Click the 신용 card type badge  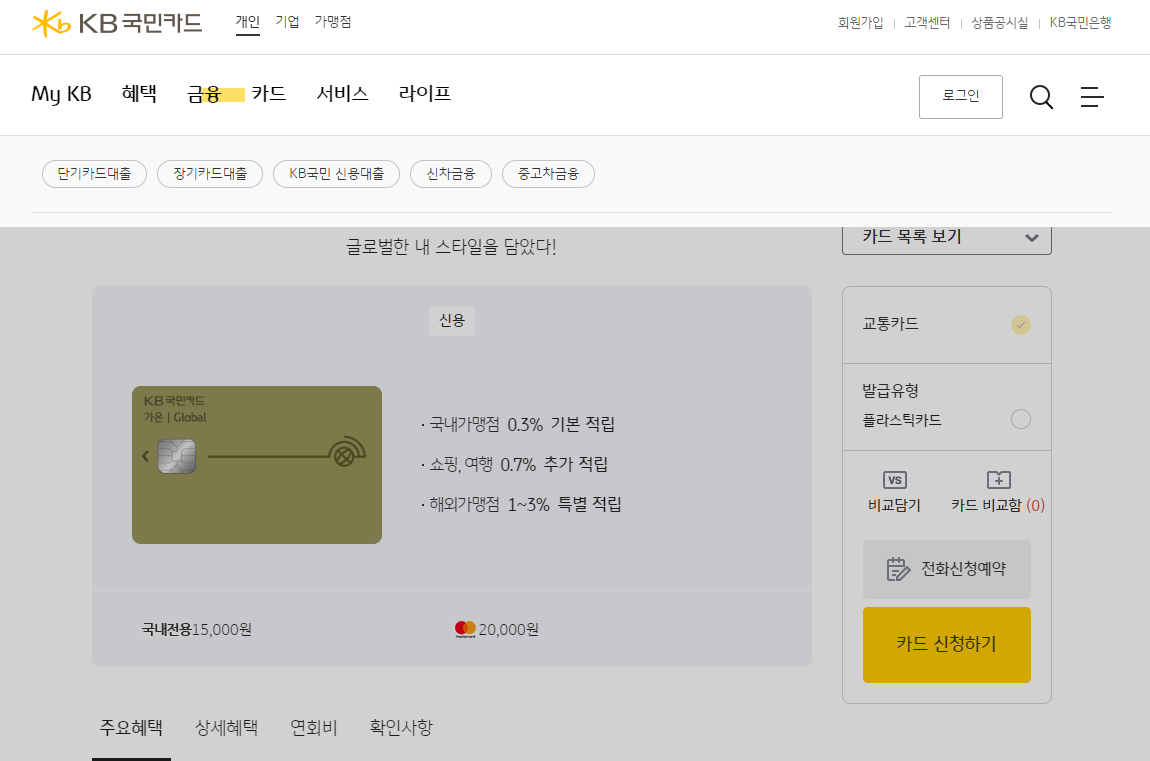pyautogui.click(x=452, y=321)
